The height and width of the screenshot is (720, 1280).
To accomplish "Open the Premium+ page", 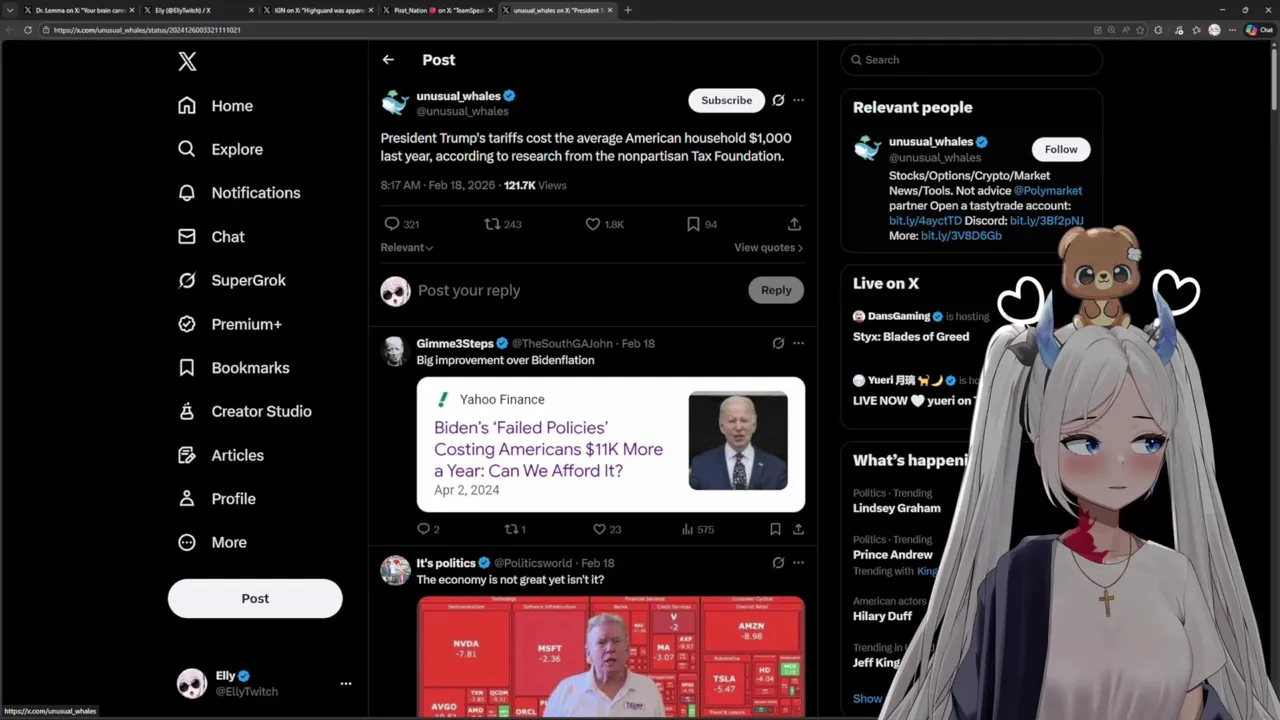I will point(229,324).
